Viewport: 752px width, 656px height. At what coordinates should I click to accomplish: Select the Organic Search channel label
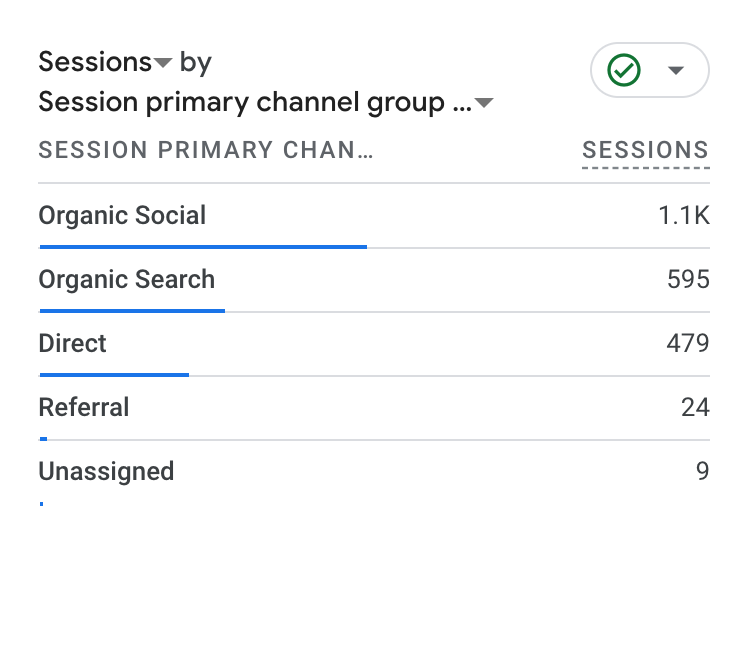126,279
